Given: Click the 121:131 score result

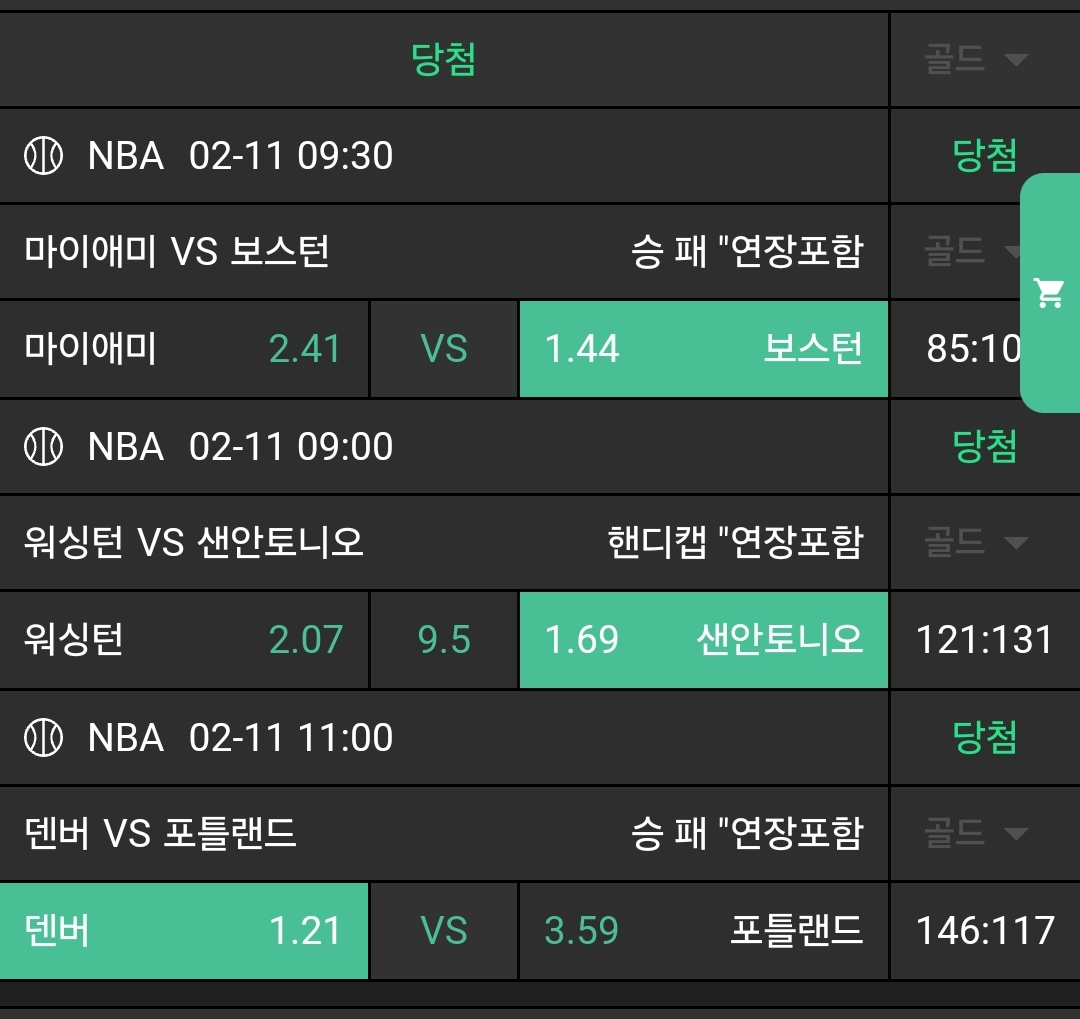Looking at the screenshot, I should 985,639.
